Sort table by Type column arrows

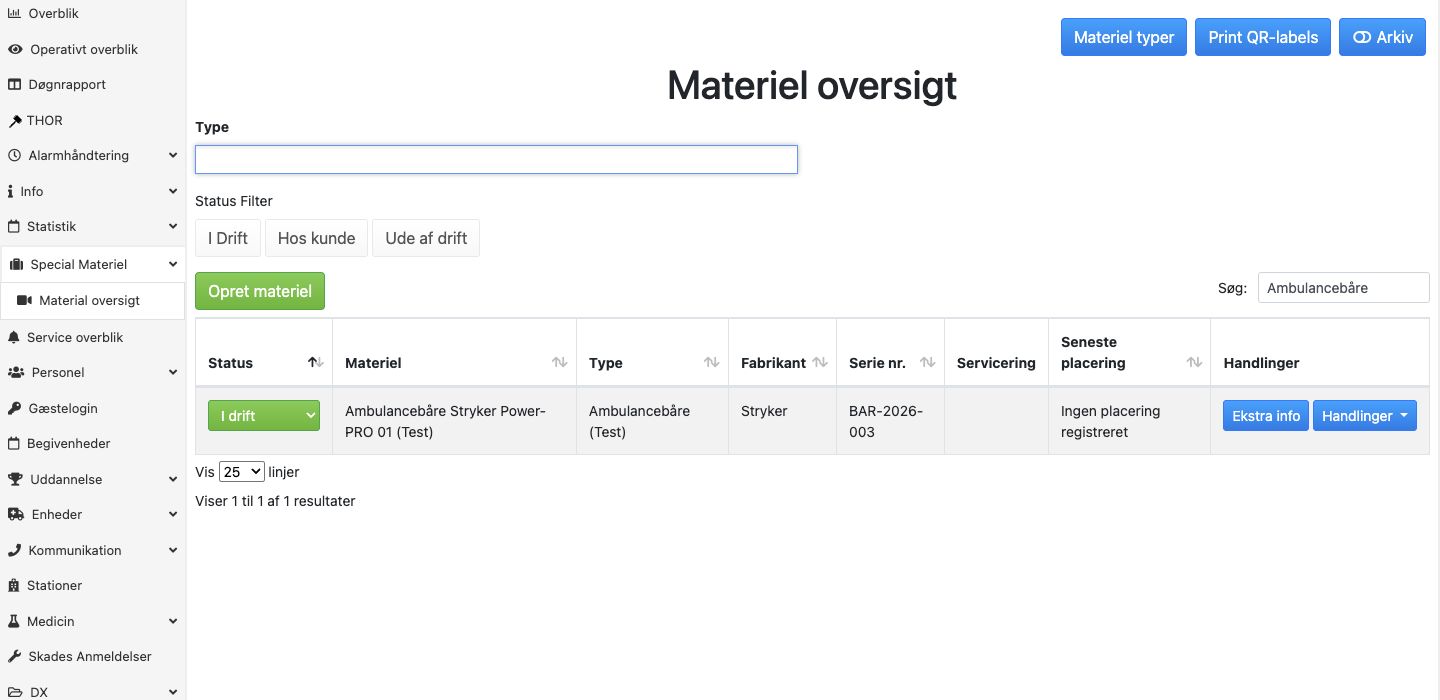coord(712,363)
